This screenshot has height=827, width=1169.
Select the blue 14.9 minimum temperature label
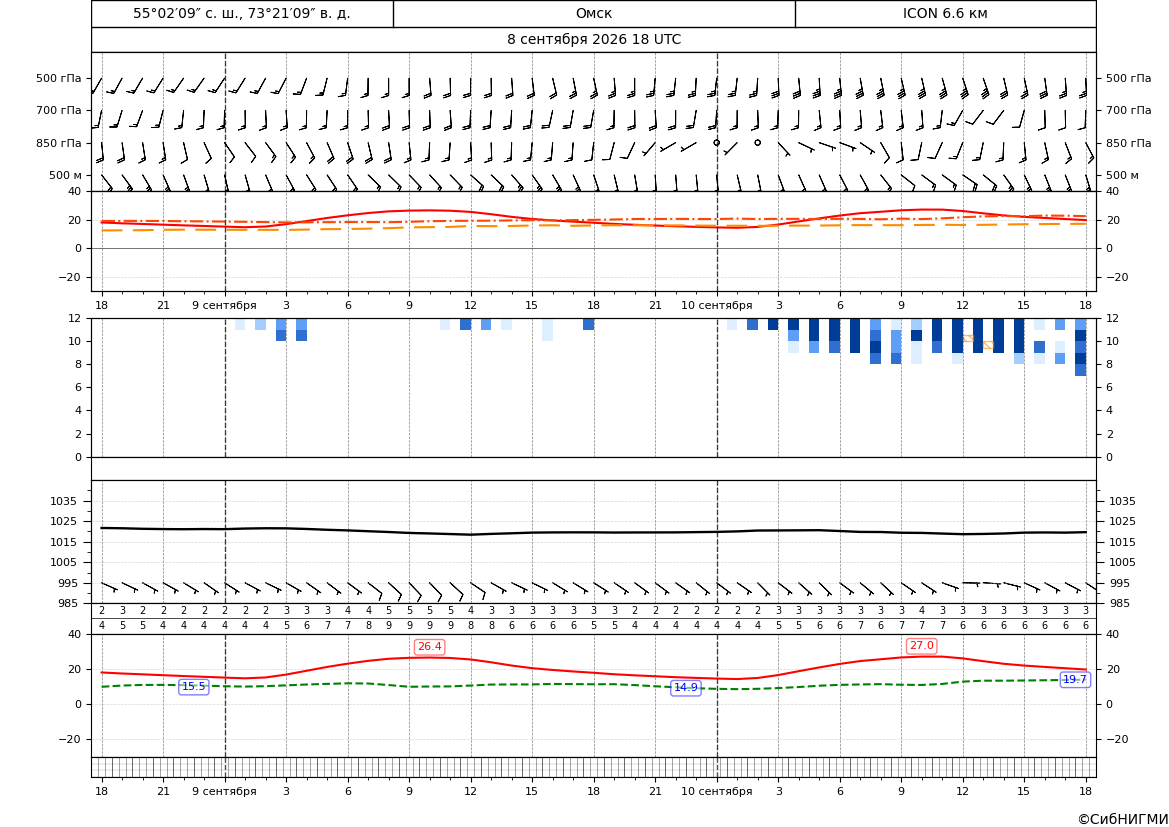point(686,688)
